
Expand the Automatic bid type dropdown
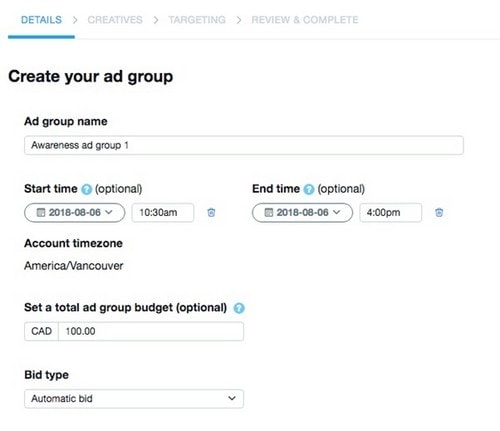click(x=134, y=399)
